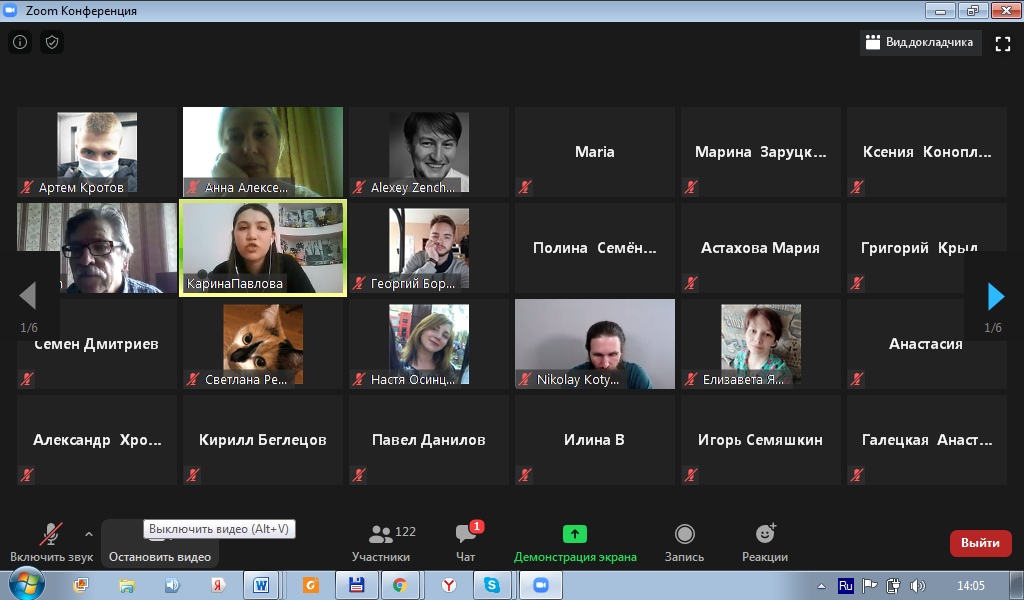Screen dimensions: 1024x600
Task: Select Артем Кротов's video tile
Action: click(97, 152)
